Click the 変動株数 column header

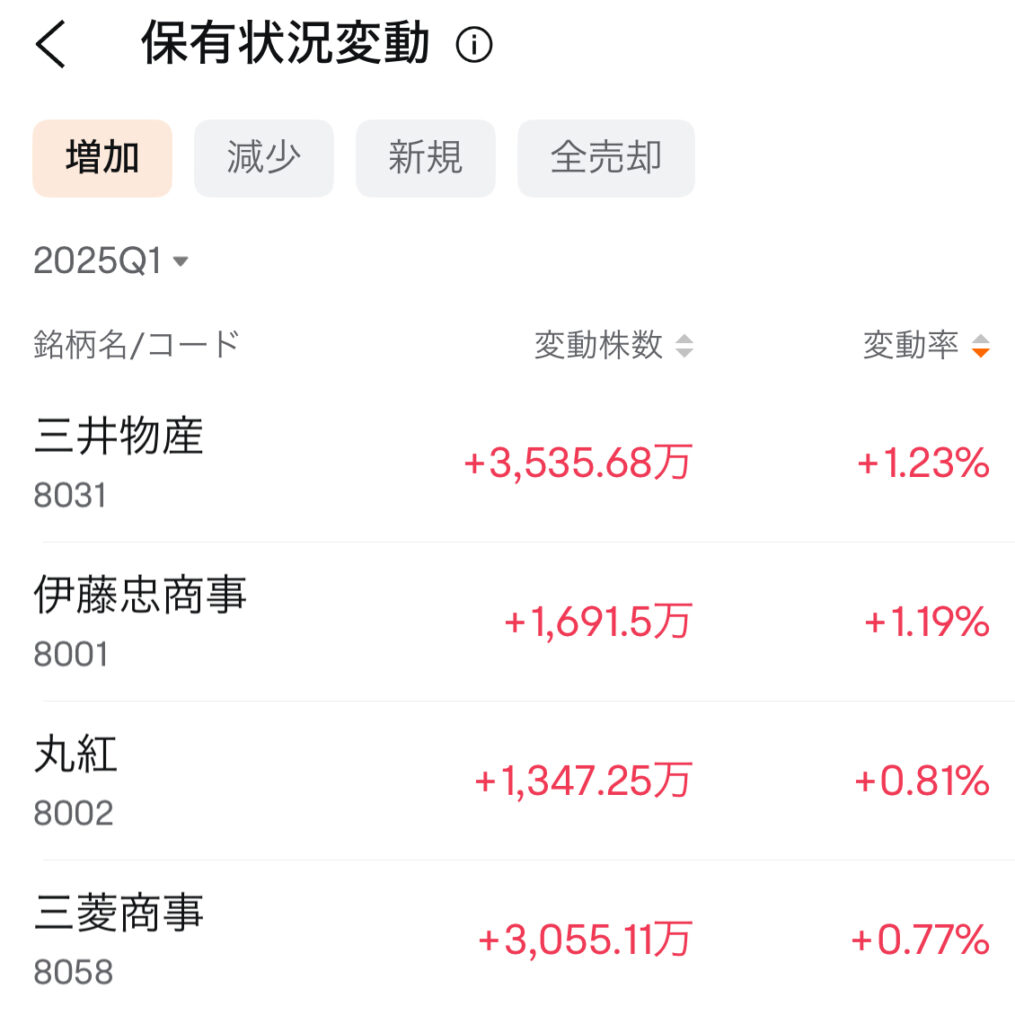tap(598, 346)
